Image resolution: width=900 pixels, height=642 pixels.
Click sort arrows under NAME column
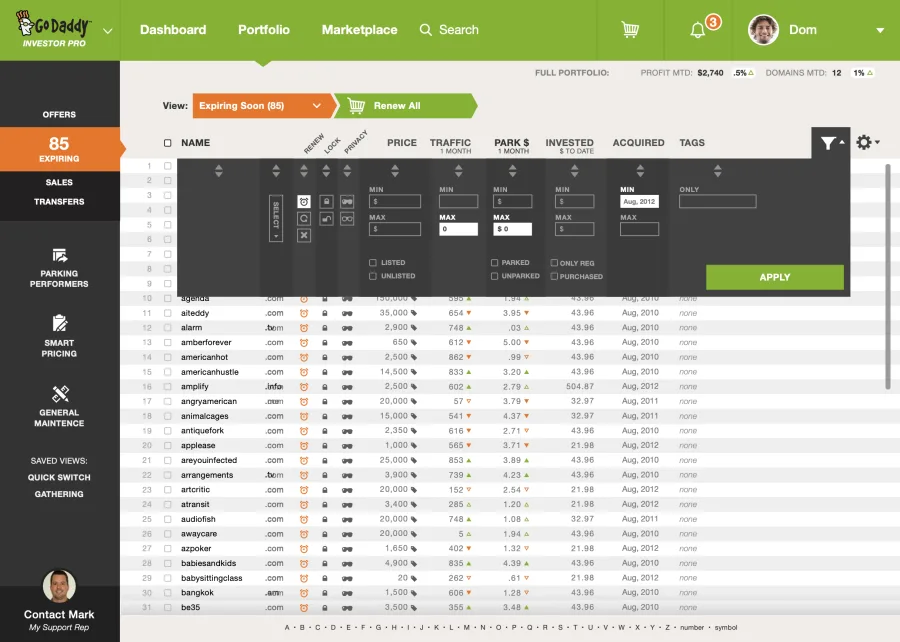click(219, 171)
